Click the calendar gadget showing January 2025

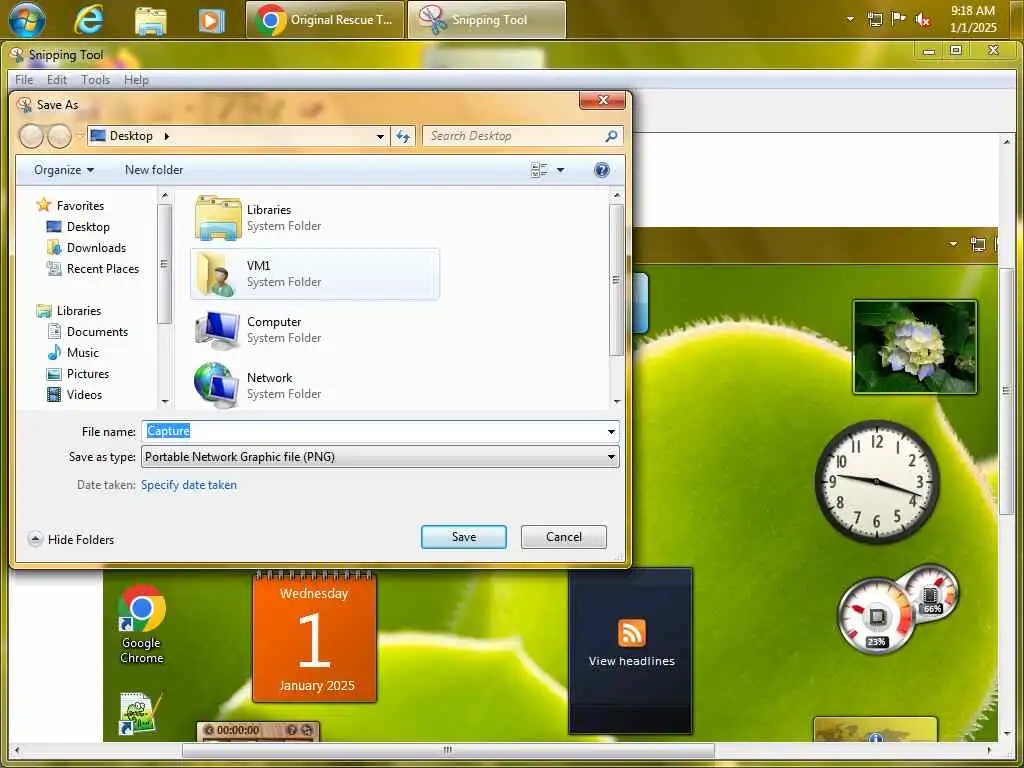click(315, 637)
